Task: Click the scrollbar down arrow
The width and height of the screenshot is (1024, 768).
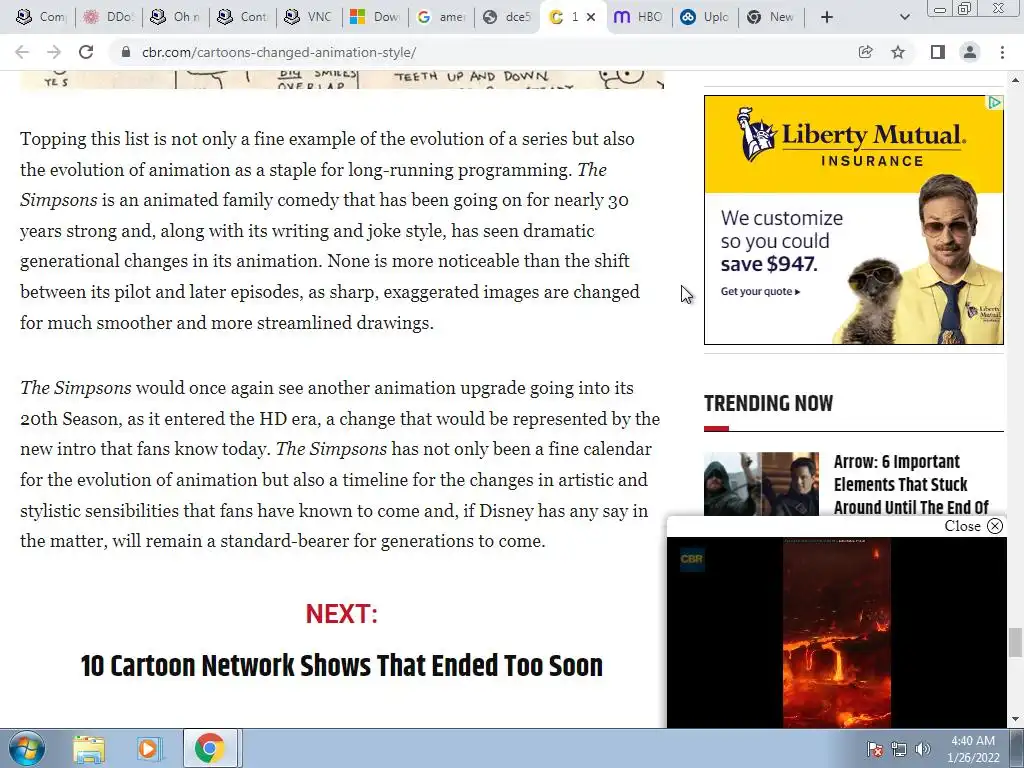Action: click(x=1015, y=719)
